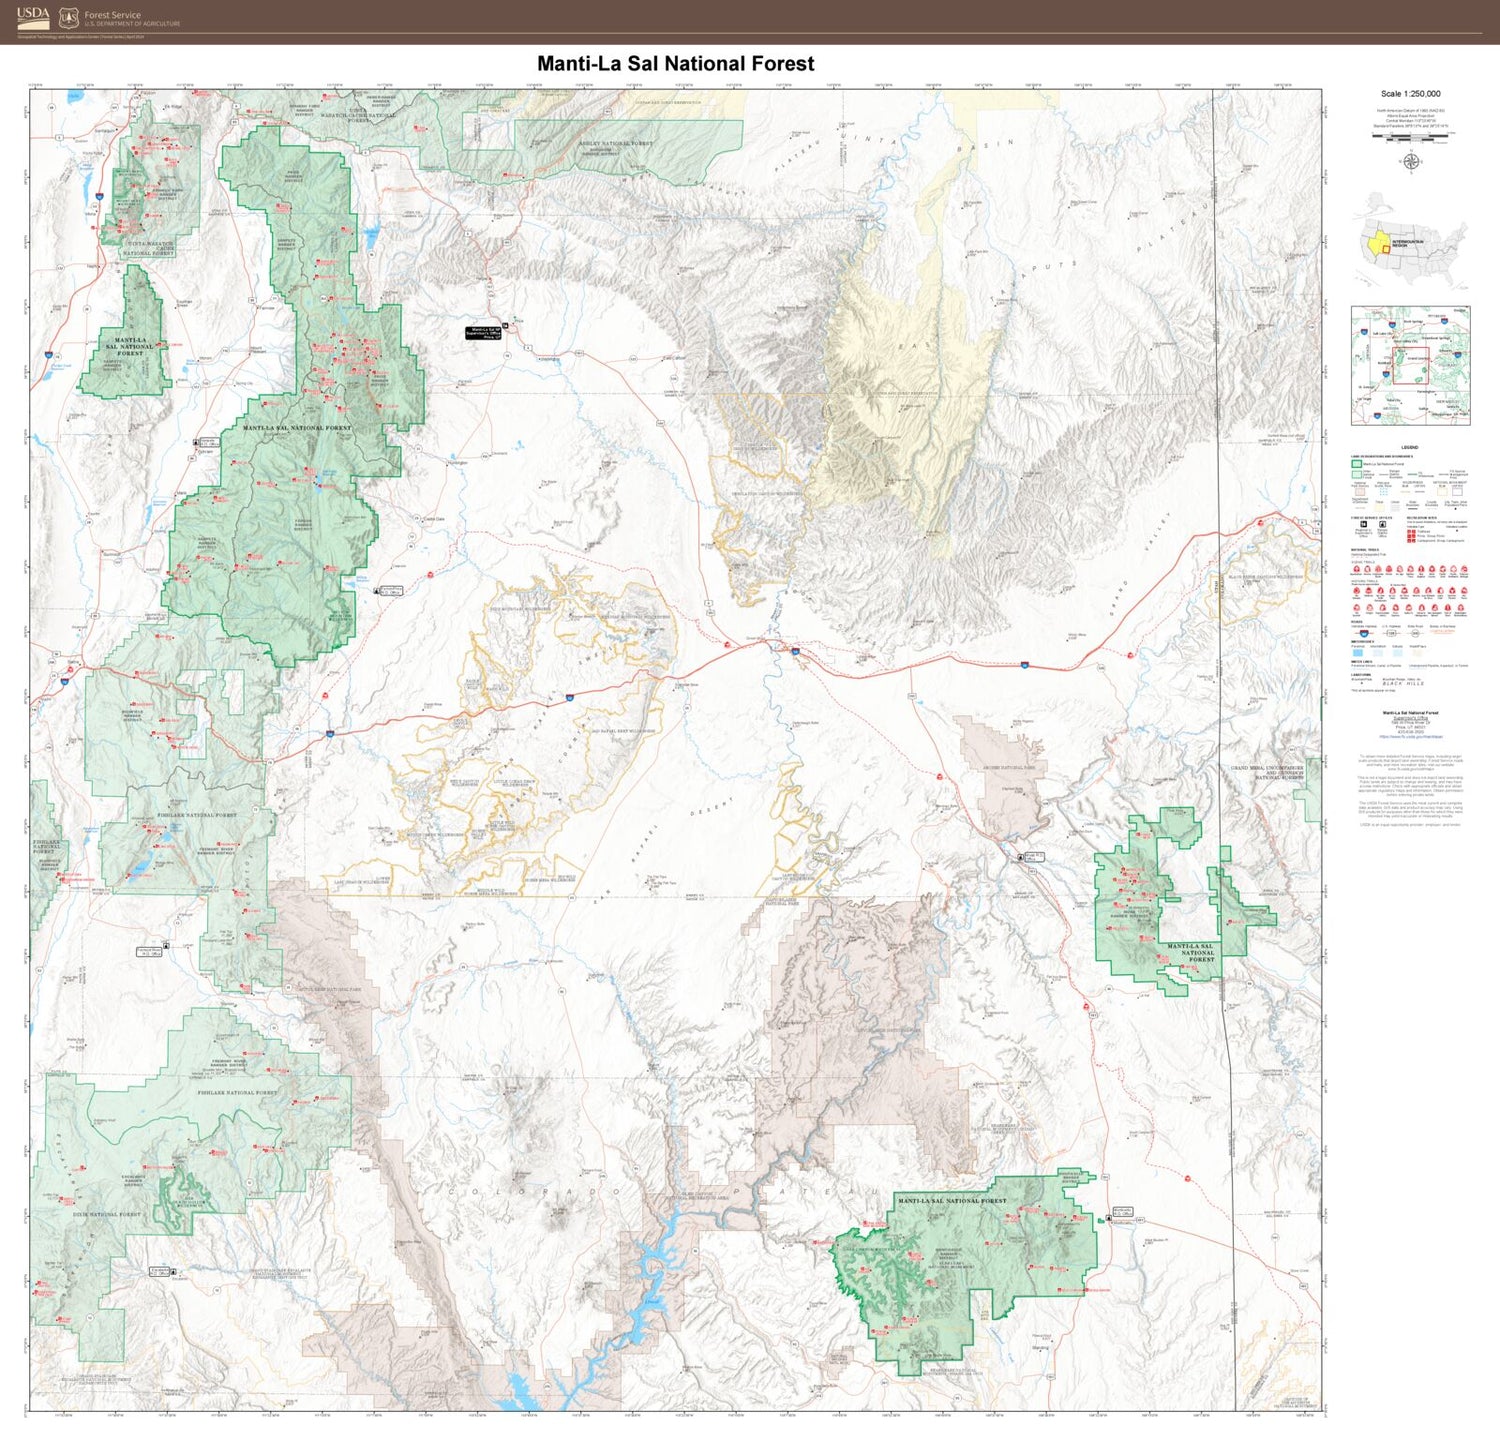Screen dimensions: 1500x1441
Task: Click the 'LEGEND' heading
Action: 1410,447
